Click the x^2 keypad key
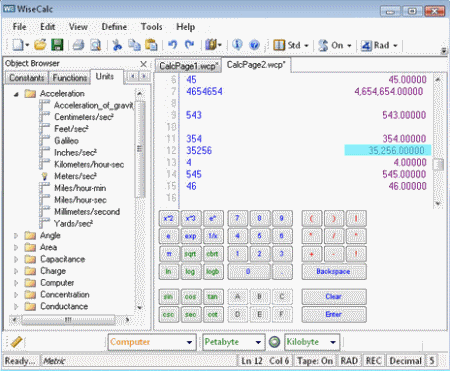 169,218
